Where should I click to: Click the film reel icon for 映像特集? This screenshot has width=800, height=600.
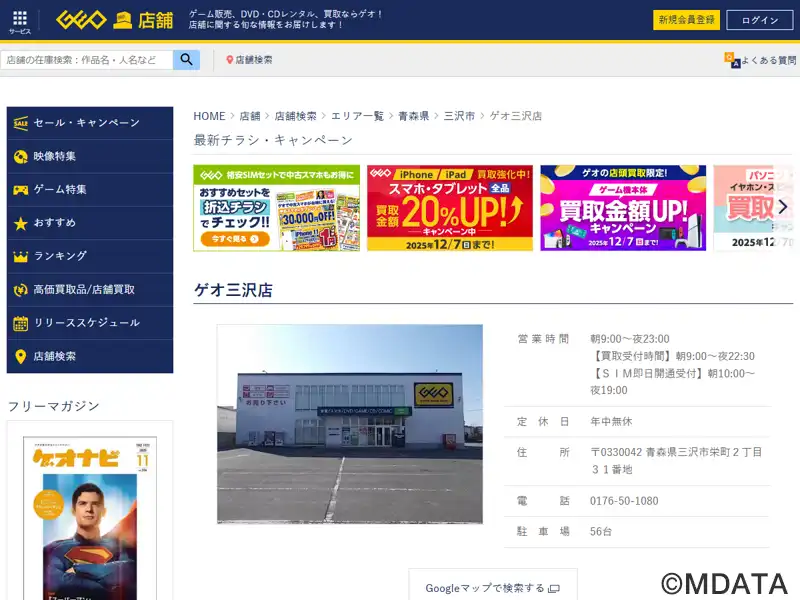click(x=20, y=157)
